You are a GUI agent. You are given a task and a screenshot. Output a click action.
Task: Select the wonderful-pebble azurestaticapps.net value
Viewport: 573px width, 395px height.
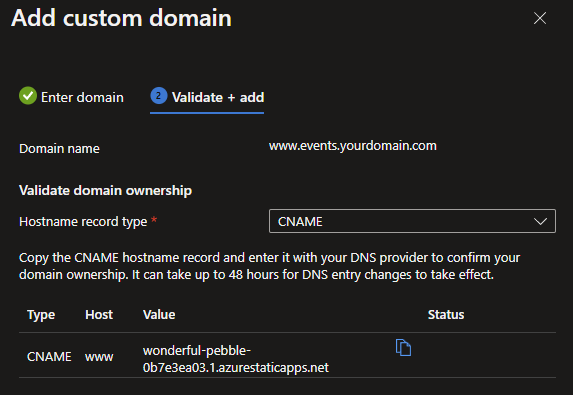[236, 359]
